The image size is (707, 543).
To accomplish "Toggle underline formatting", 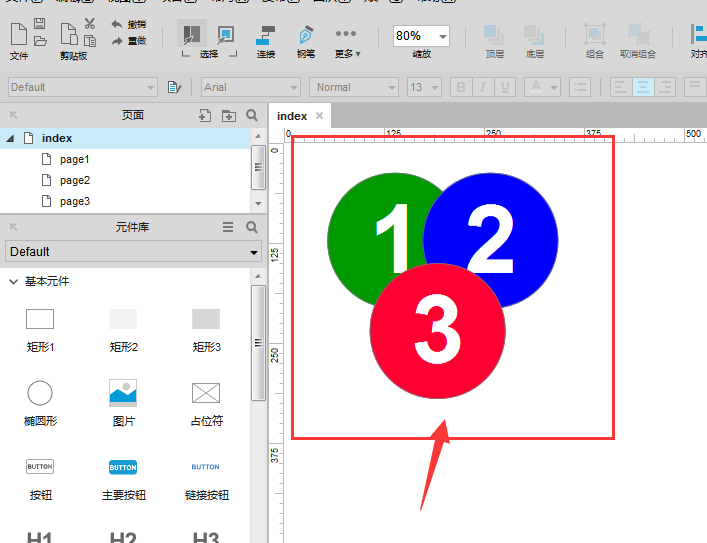I will 505,87.
